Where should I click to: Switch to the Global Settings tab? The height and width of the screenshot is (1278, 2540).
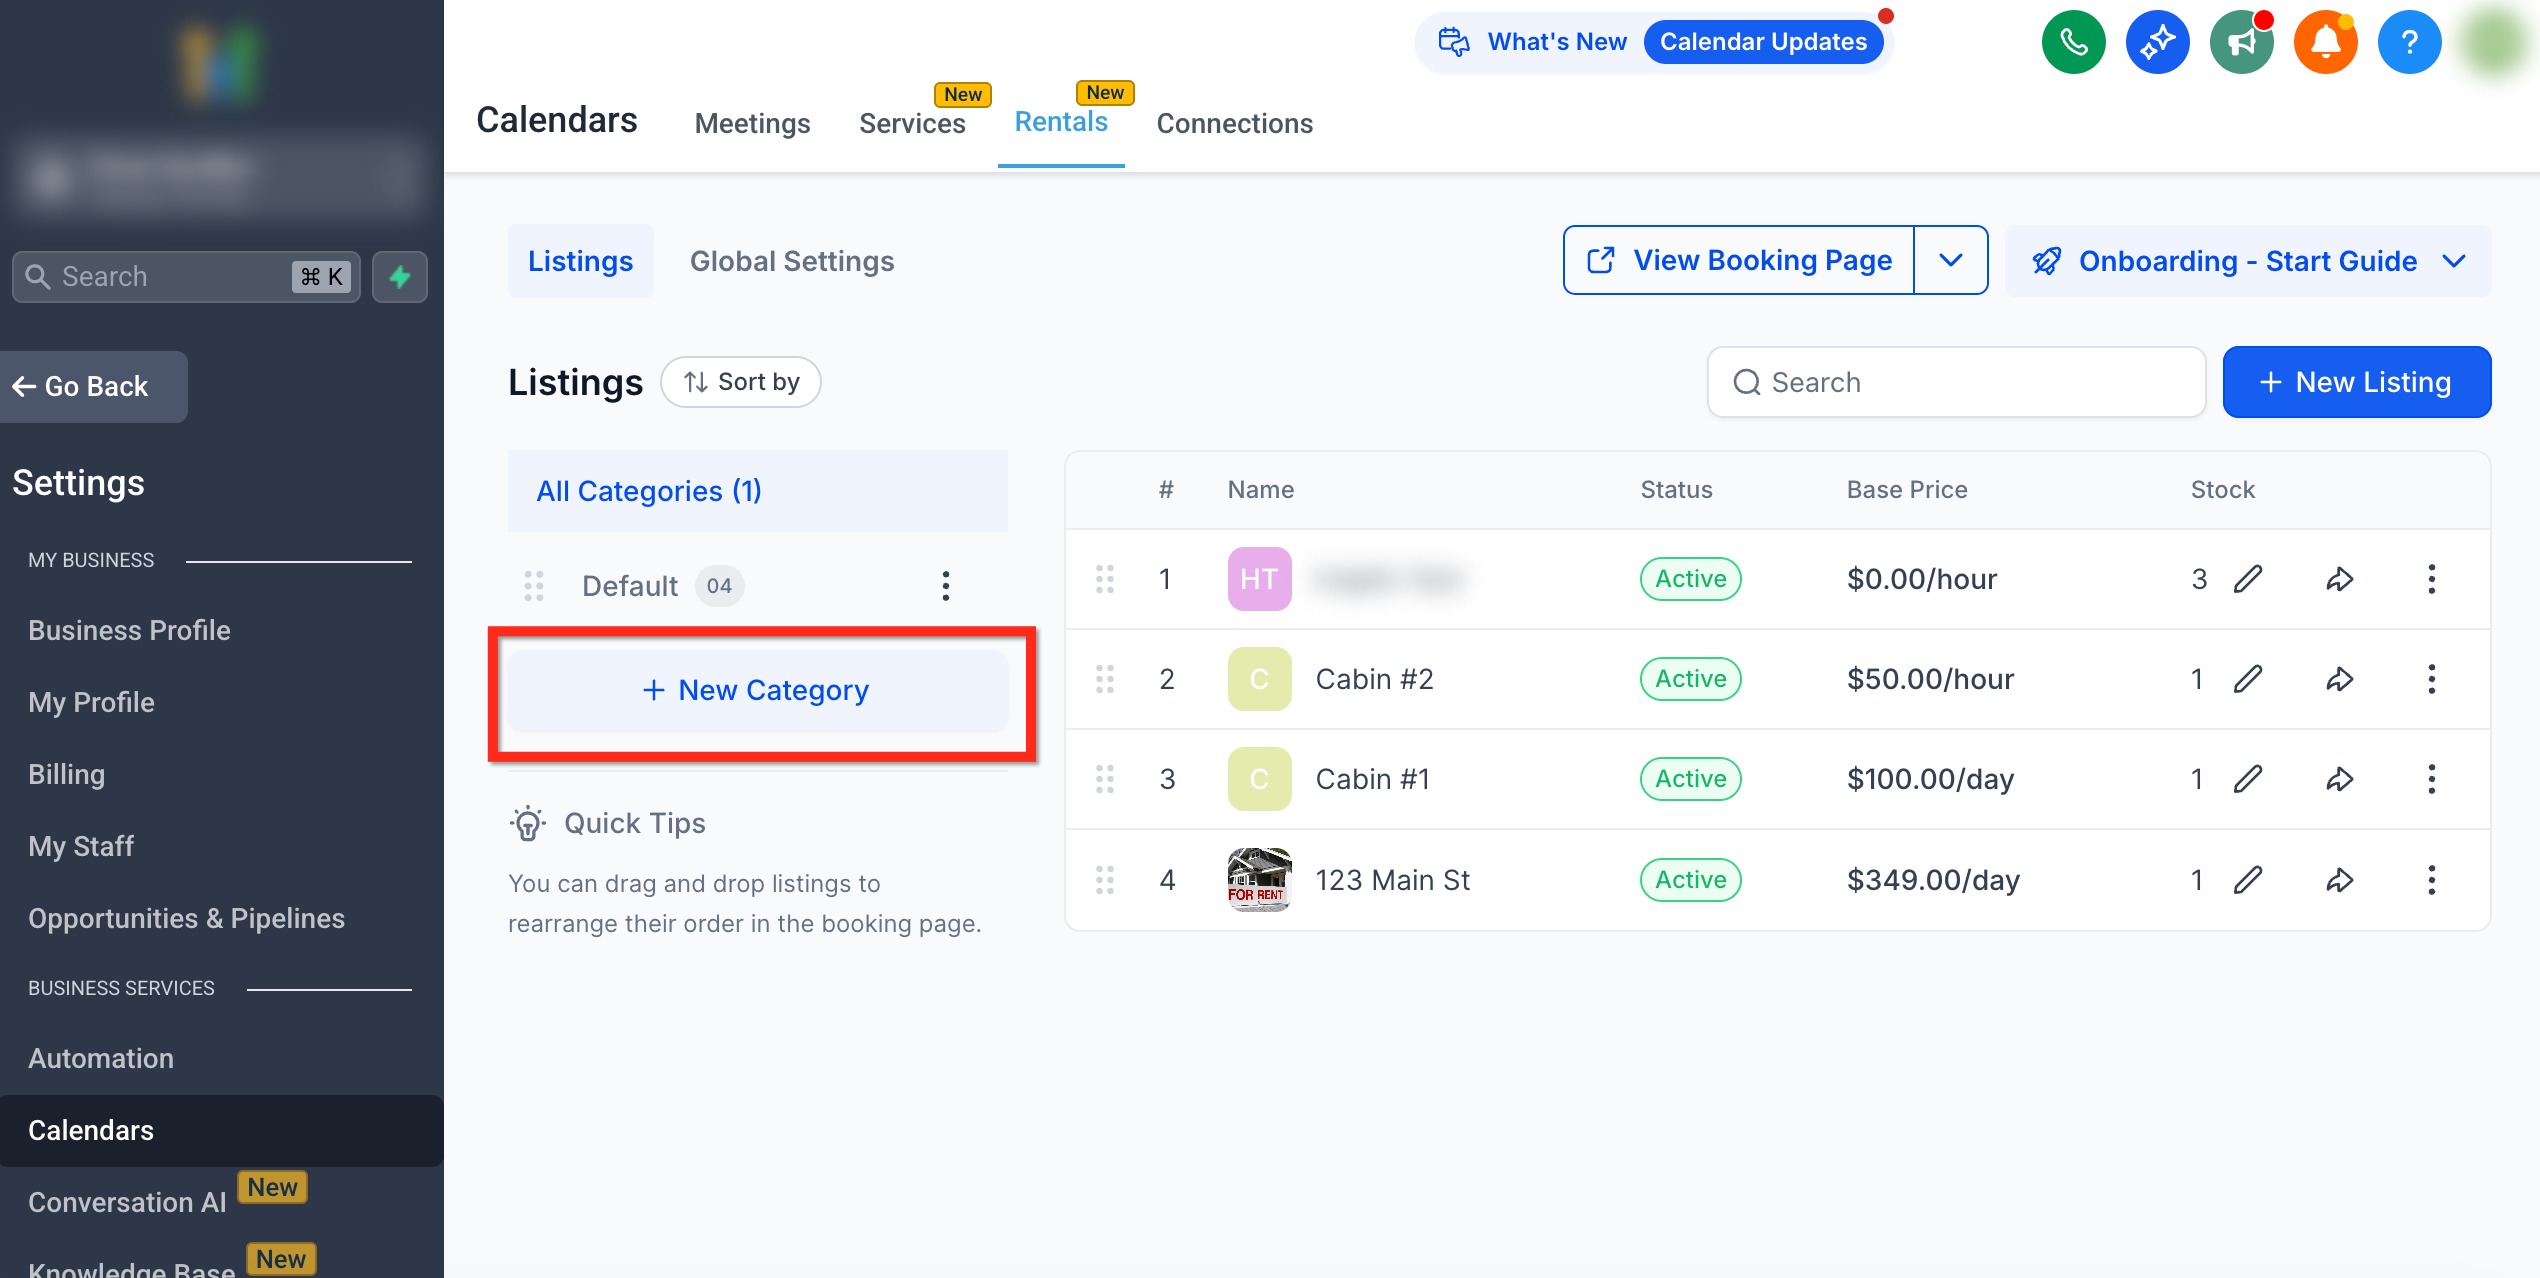791,261
